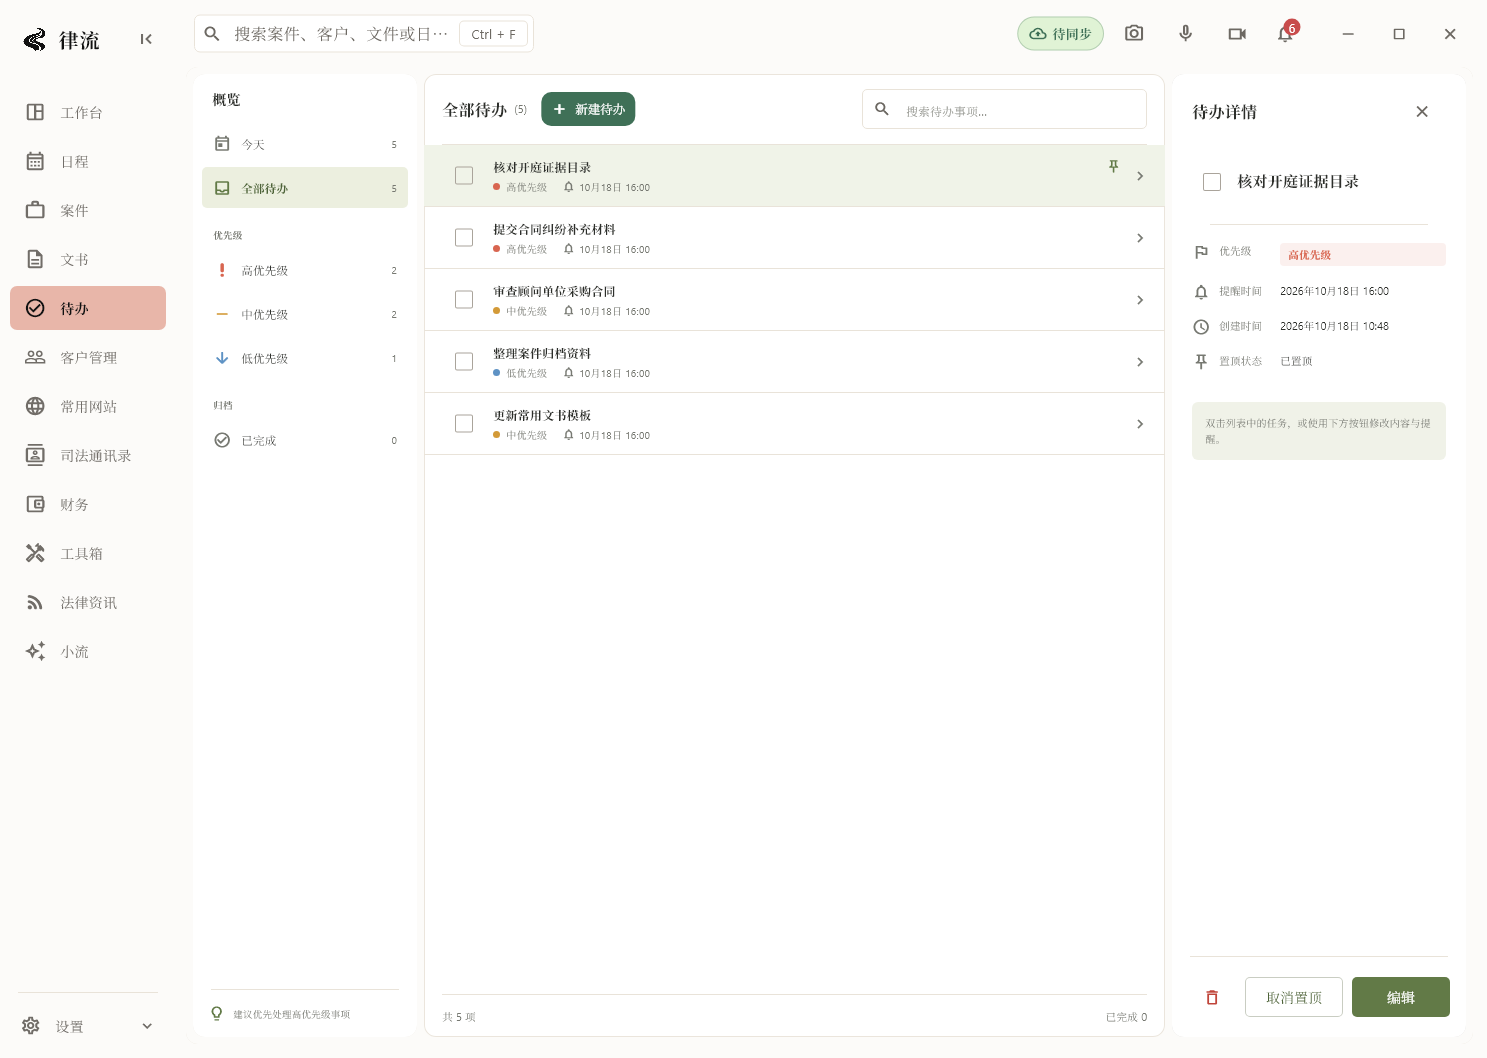Open the video recording icon
The image size is (1487, 1058).
tap(1237, 33)
